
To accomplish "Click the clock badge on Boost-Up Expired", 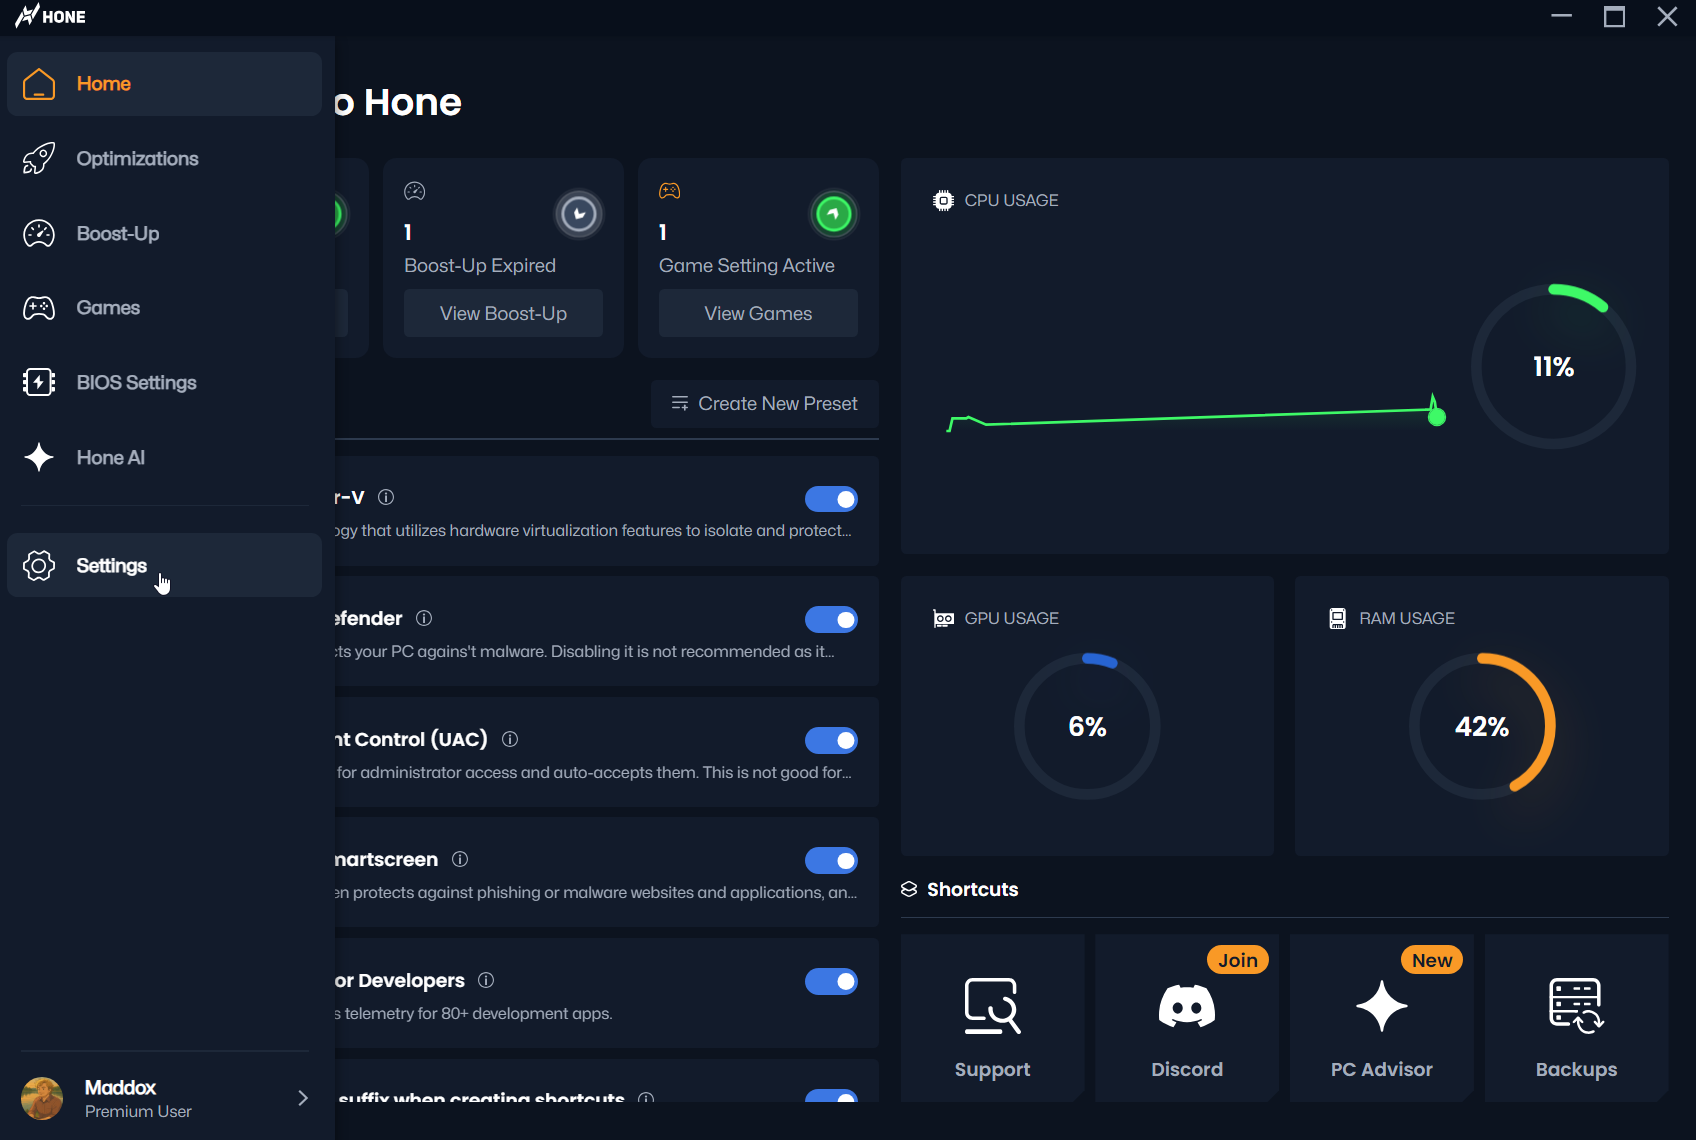I will tap(579, 214).
